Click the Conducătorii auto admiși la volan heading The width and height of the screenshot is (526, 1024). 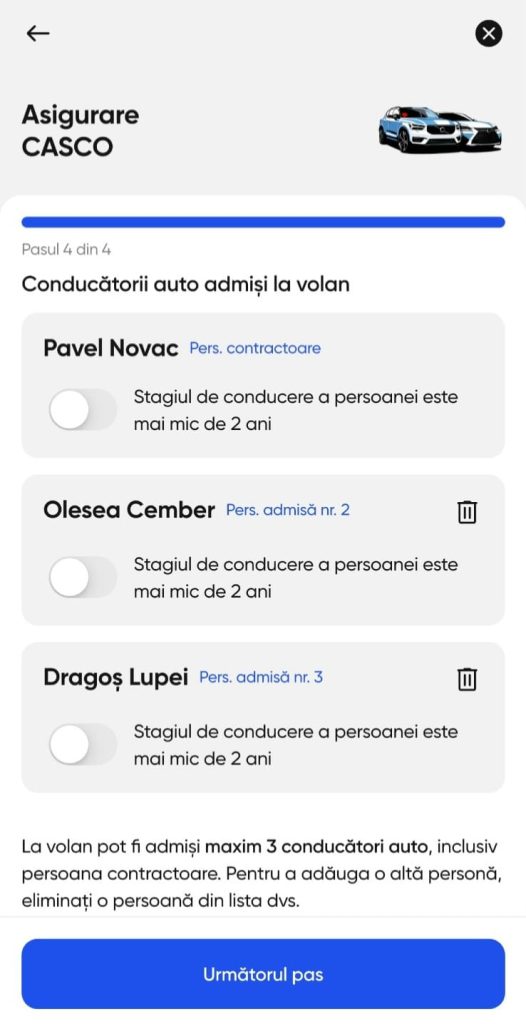coord(186,285)
